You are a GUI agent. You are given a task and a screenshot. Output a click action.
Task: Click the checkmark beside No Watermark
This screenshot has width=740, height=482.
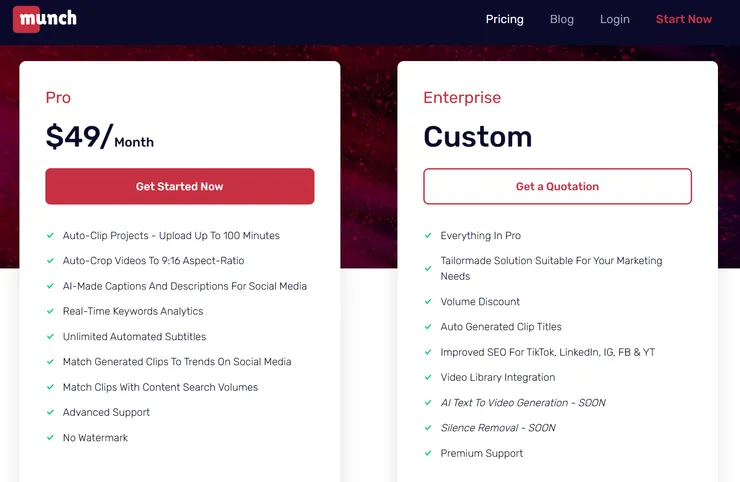pos(50,437)
